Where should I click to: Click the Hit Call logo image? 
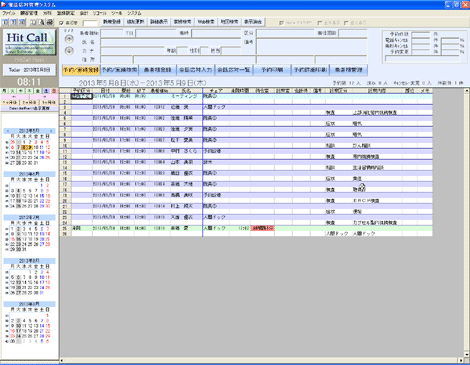(x=29, y=43)
